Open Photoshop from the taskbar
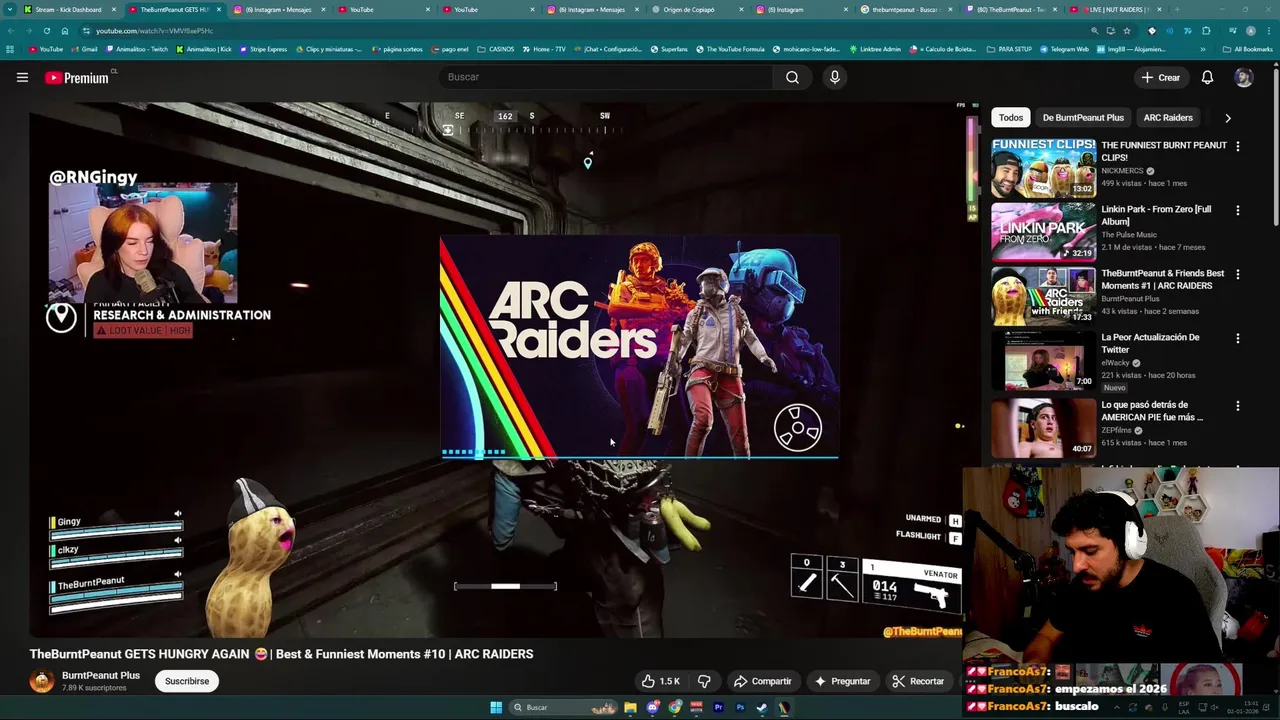This screenshot has height=720, width=1280. pos(740,707)
